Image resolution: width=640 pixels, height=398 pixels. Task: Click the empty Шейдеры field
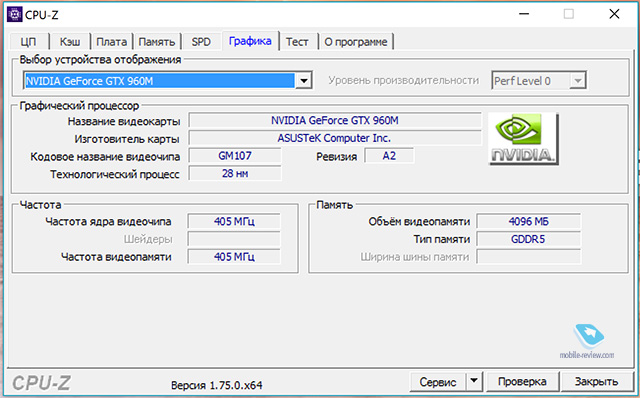(234, 239)
